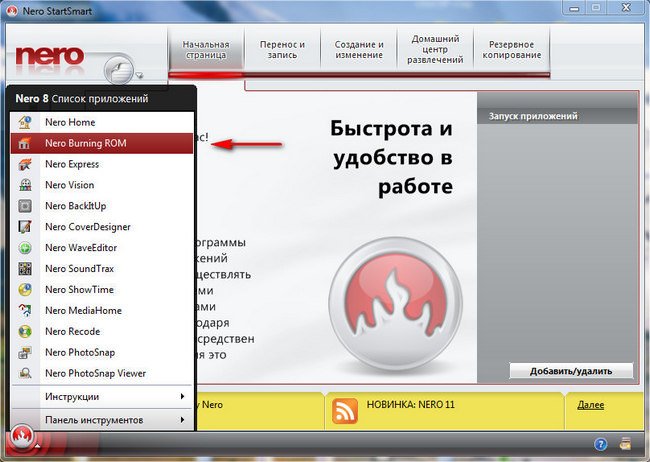Click the Nero 8 Список приложений header

[82, 99]
